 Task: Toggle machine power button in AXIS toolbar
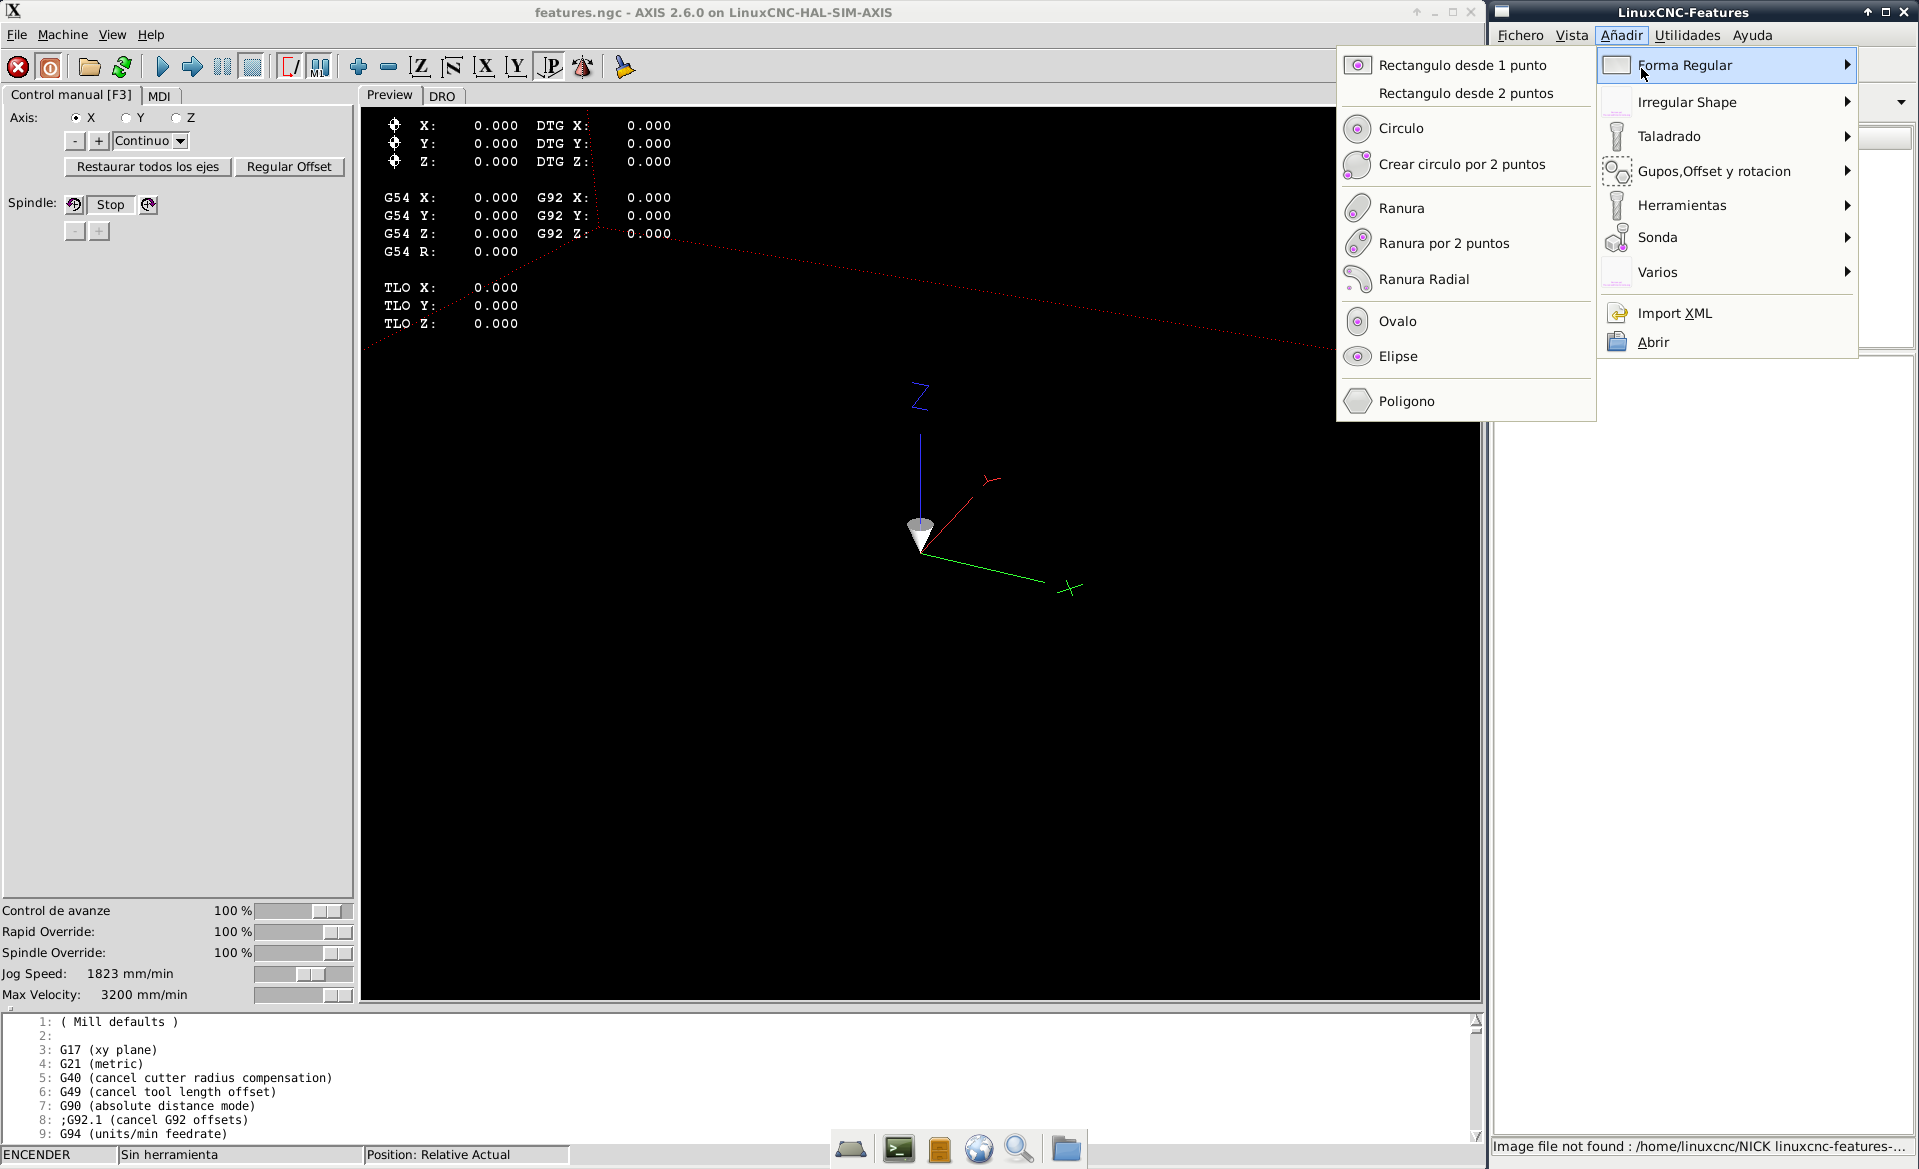(x=50, y=67)
